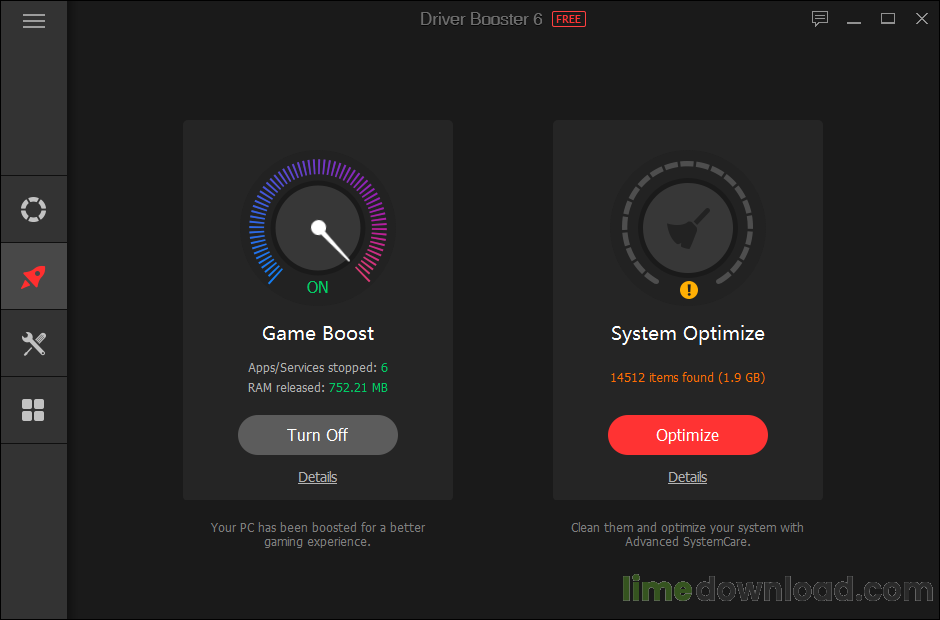Click the yellow warning exclamation icon
940x620 pixels.
(x=687, y=290)
